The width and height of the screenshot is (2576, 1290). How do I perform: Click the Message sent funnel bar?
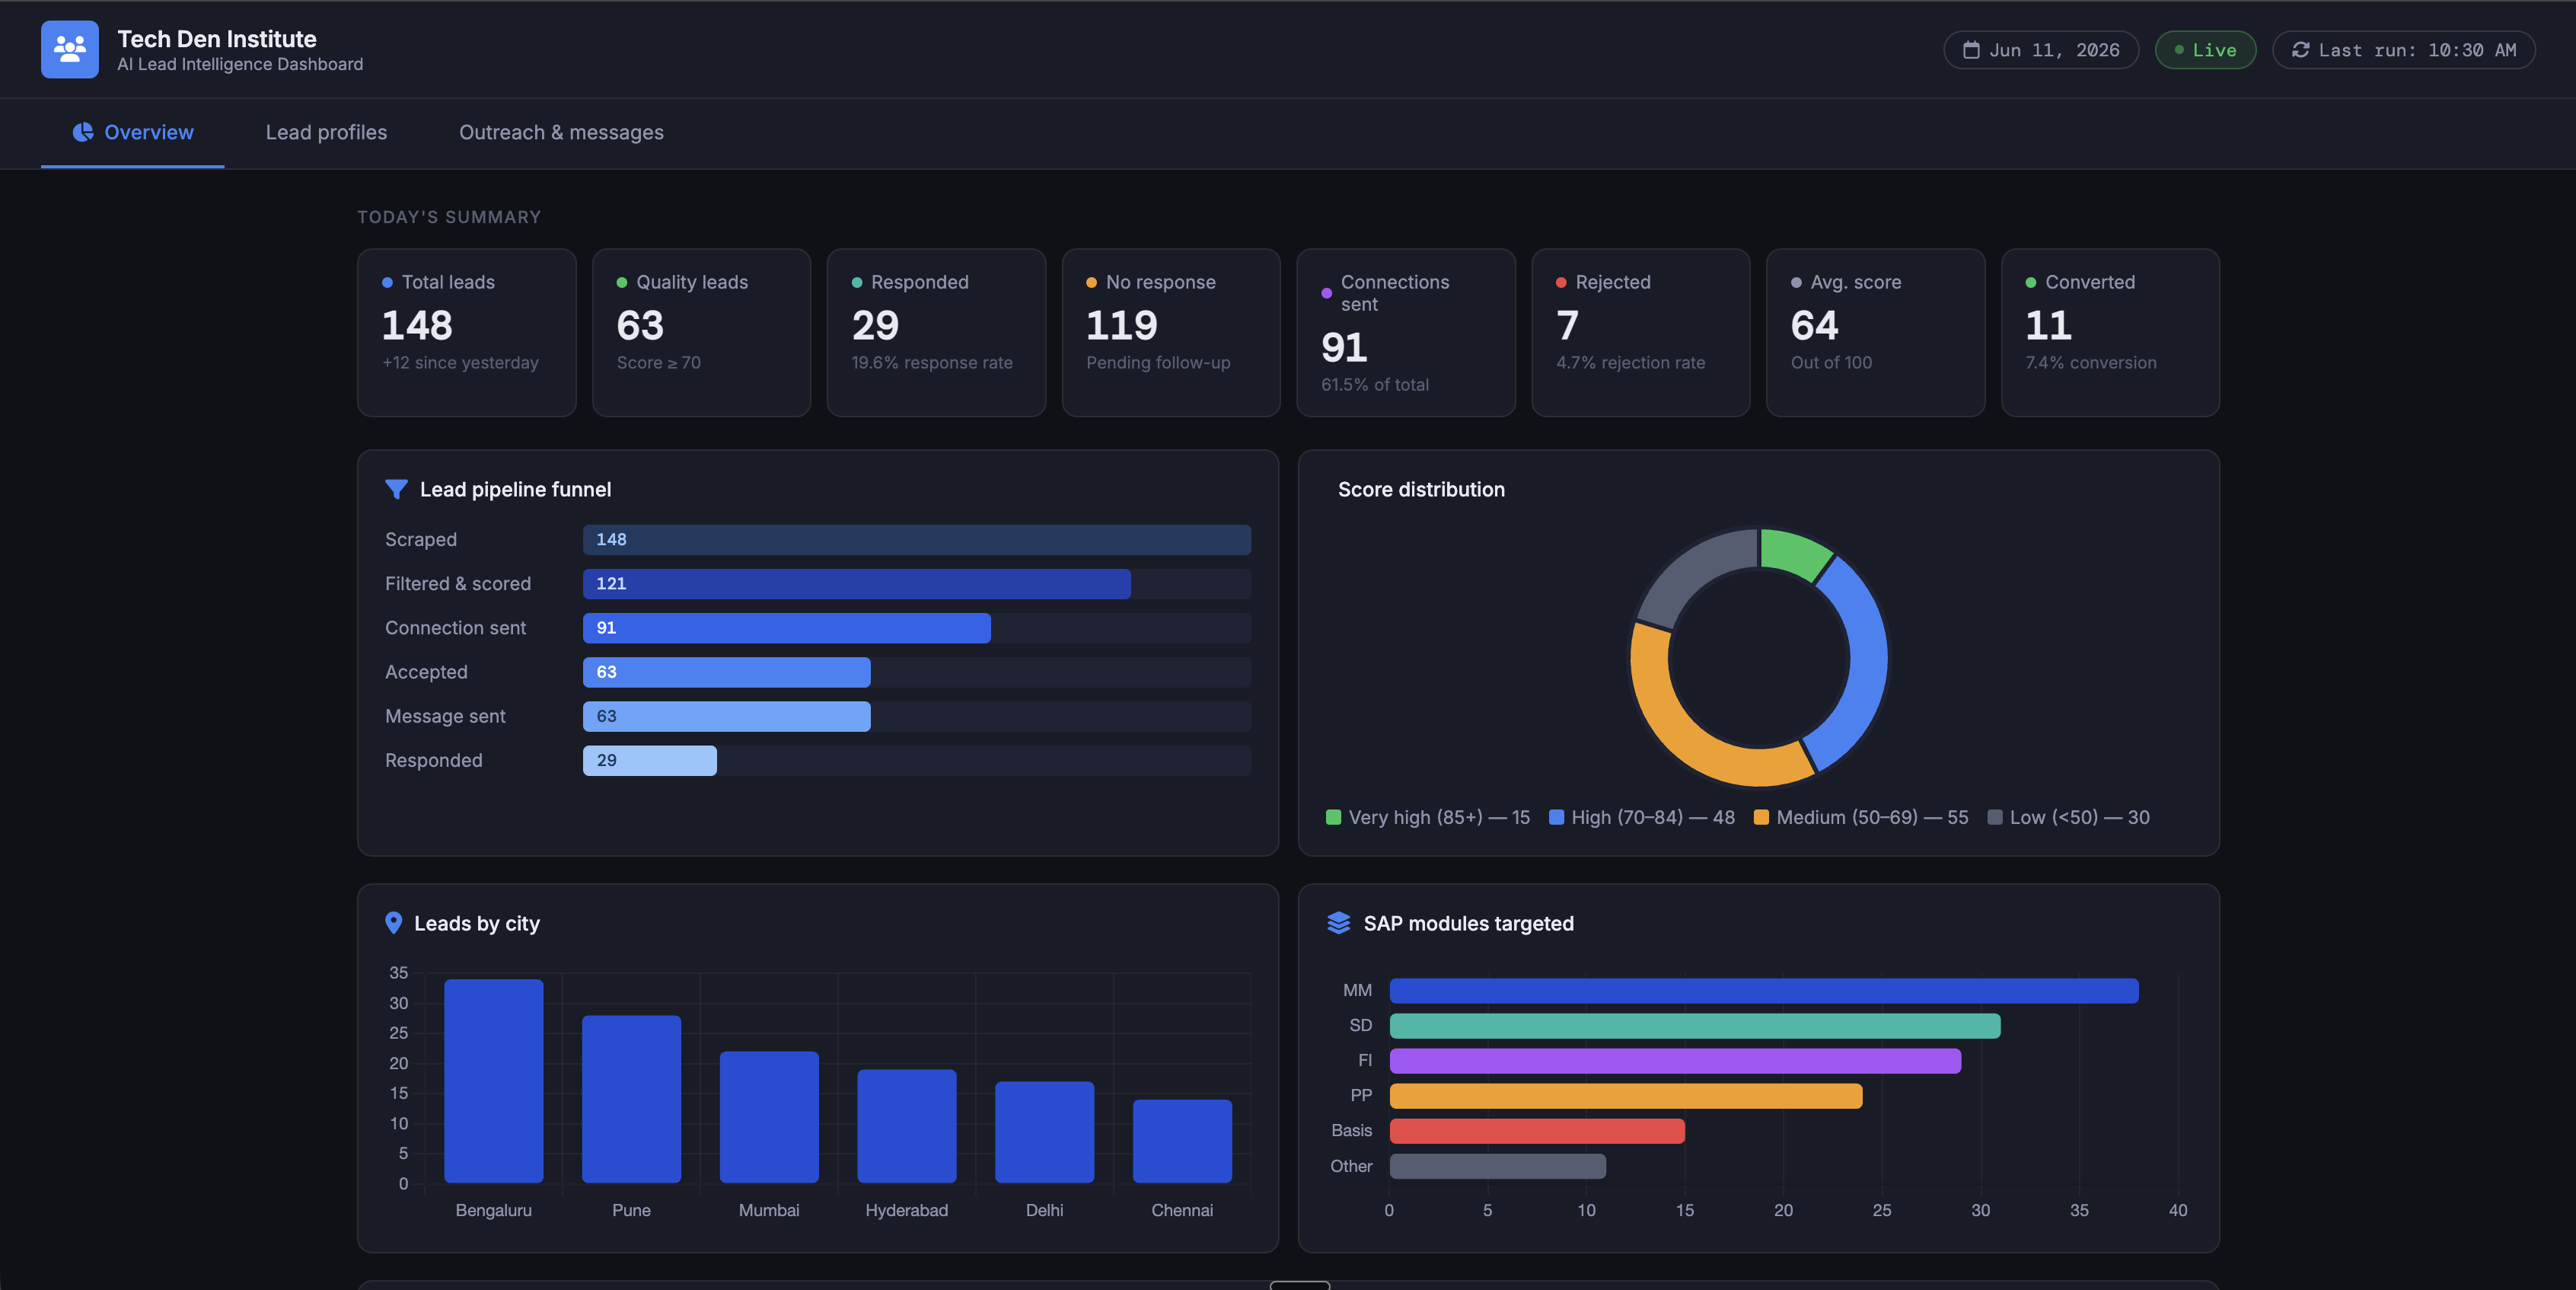click(x=727, y=716)
